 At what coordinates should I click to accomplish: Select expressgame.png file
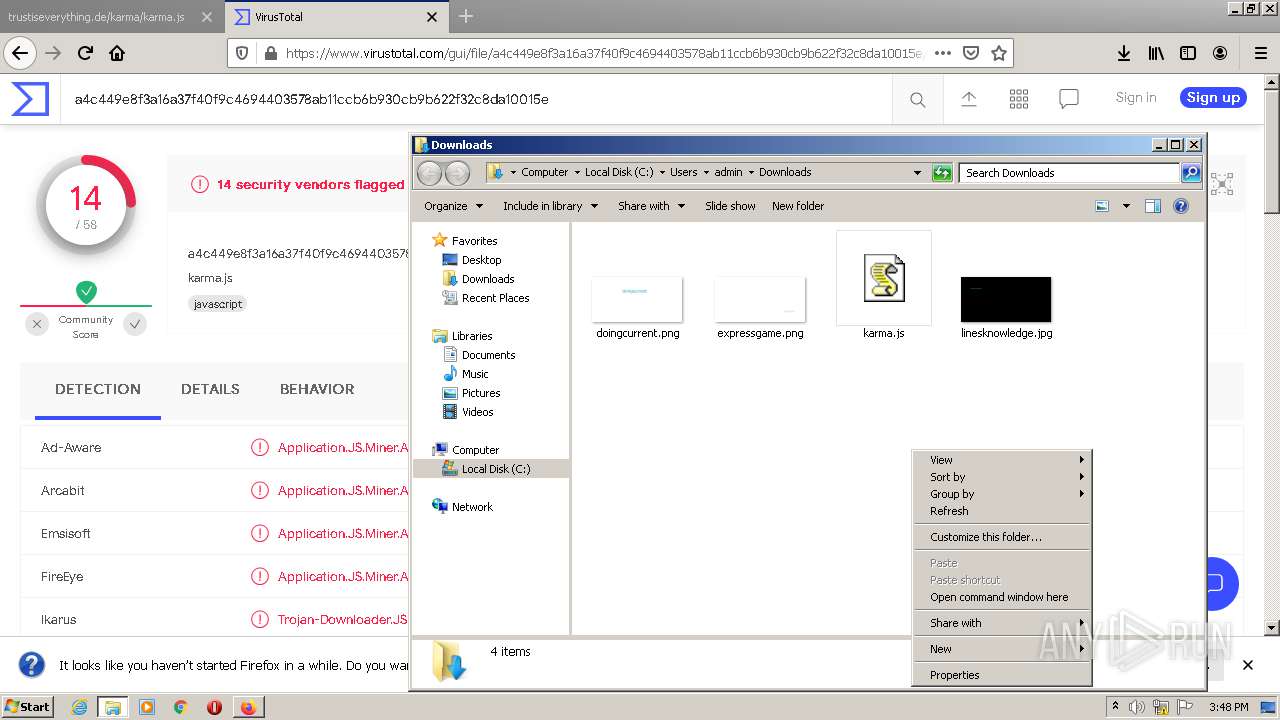click(x=760, y=308)
